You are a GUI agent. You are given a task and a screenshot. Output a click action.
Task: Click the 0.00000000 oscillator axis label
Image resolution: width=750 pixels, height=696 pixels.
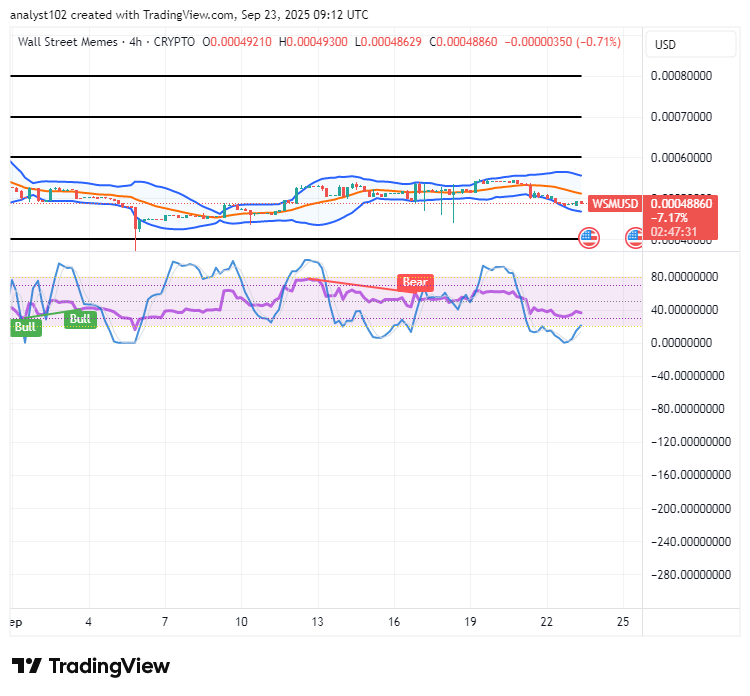click(x=681, y=342)
